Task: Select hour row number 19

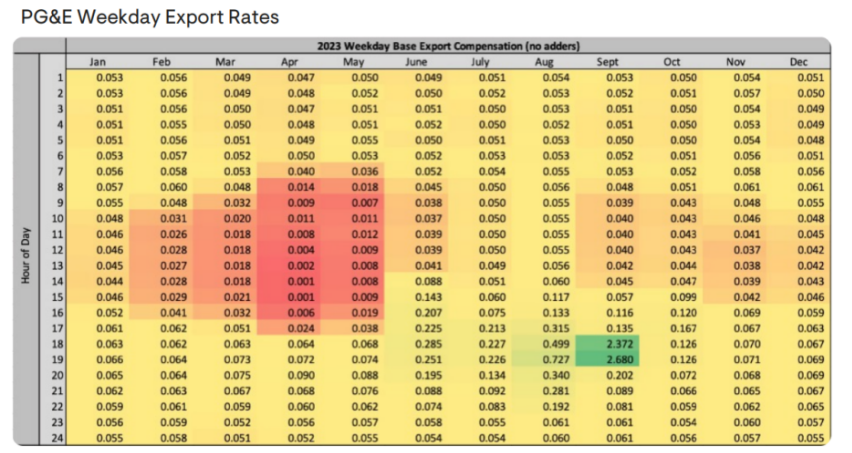Action: pos(57,358)
